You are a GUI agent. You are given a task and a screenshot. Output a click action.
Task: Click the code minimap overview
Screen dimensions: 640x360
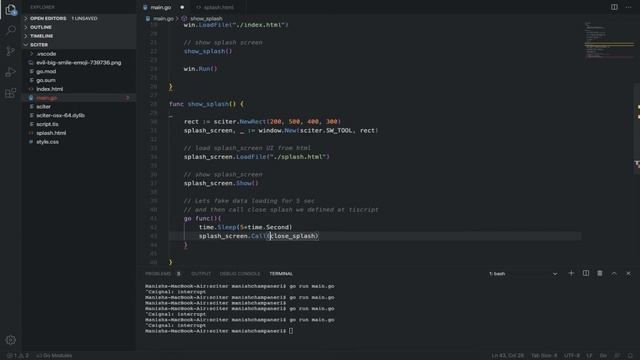(609, 41)
